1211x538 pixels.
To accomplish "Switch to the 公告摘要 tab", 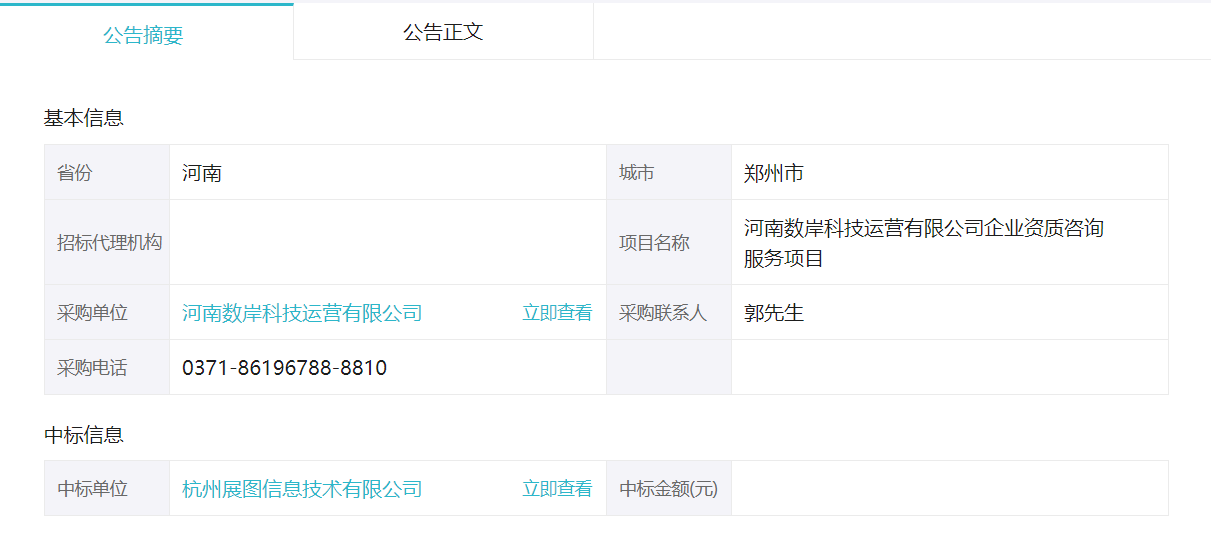I will [143, 36].
